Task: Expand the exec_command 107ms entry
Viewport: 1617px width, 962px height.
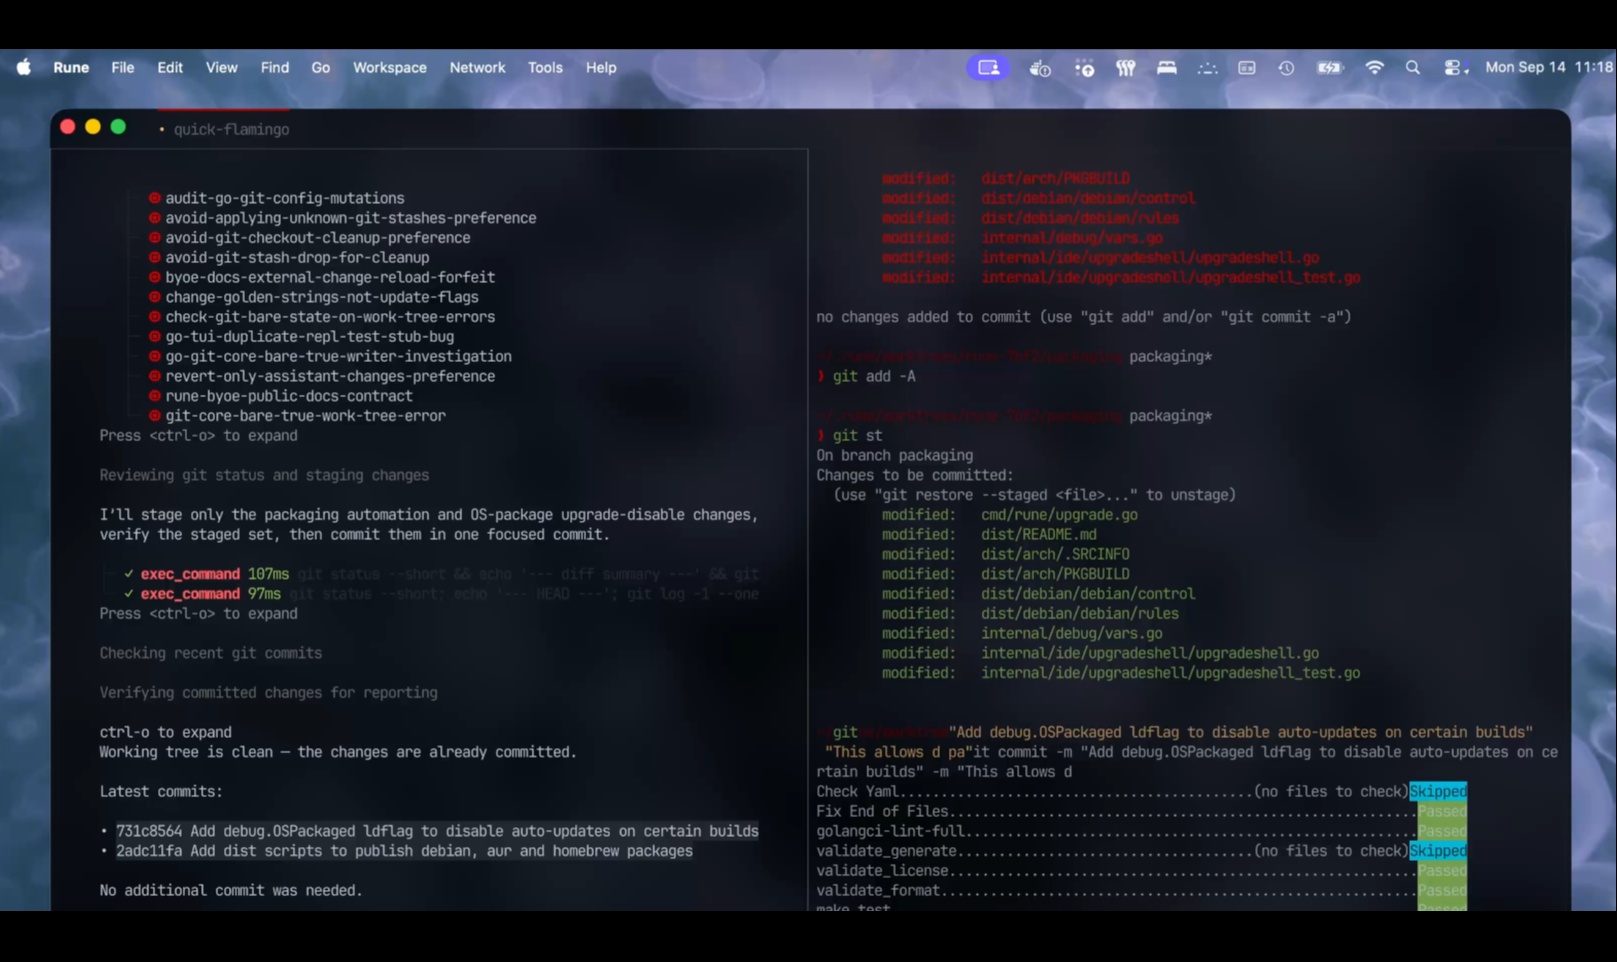Action: pos(440,574)
